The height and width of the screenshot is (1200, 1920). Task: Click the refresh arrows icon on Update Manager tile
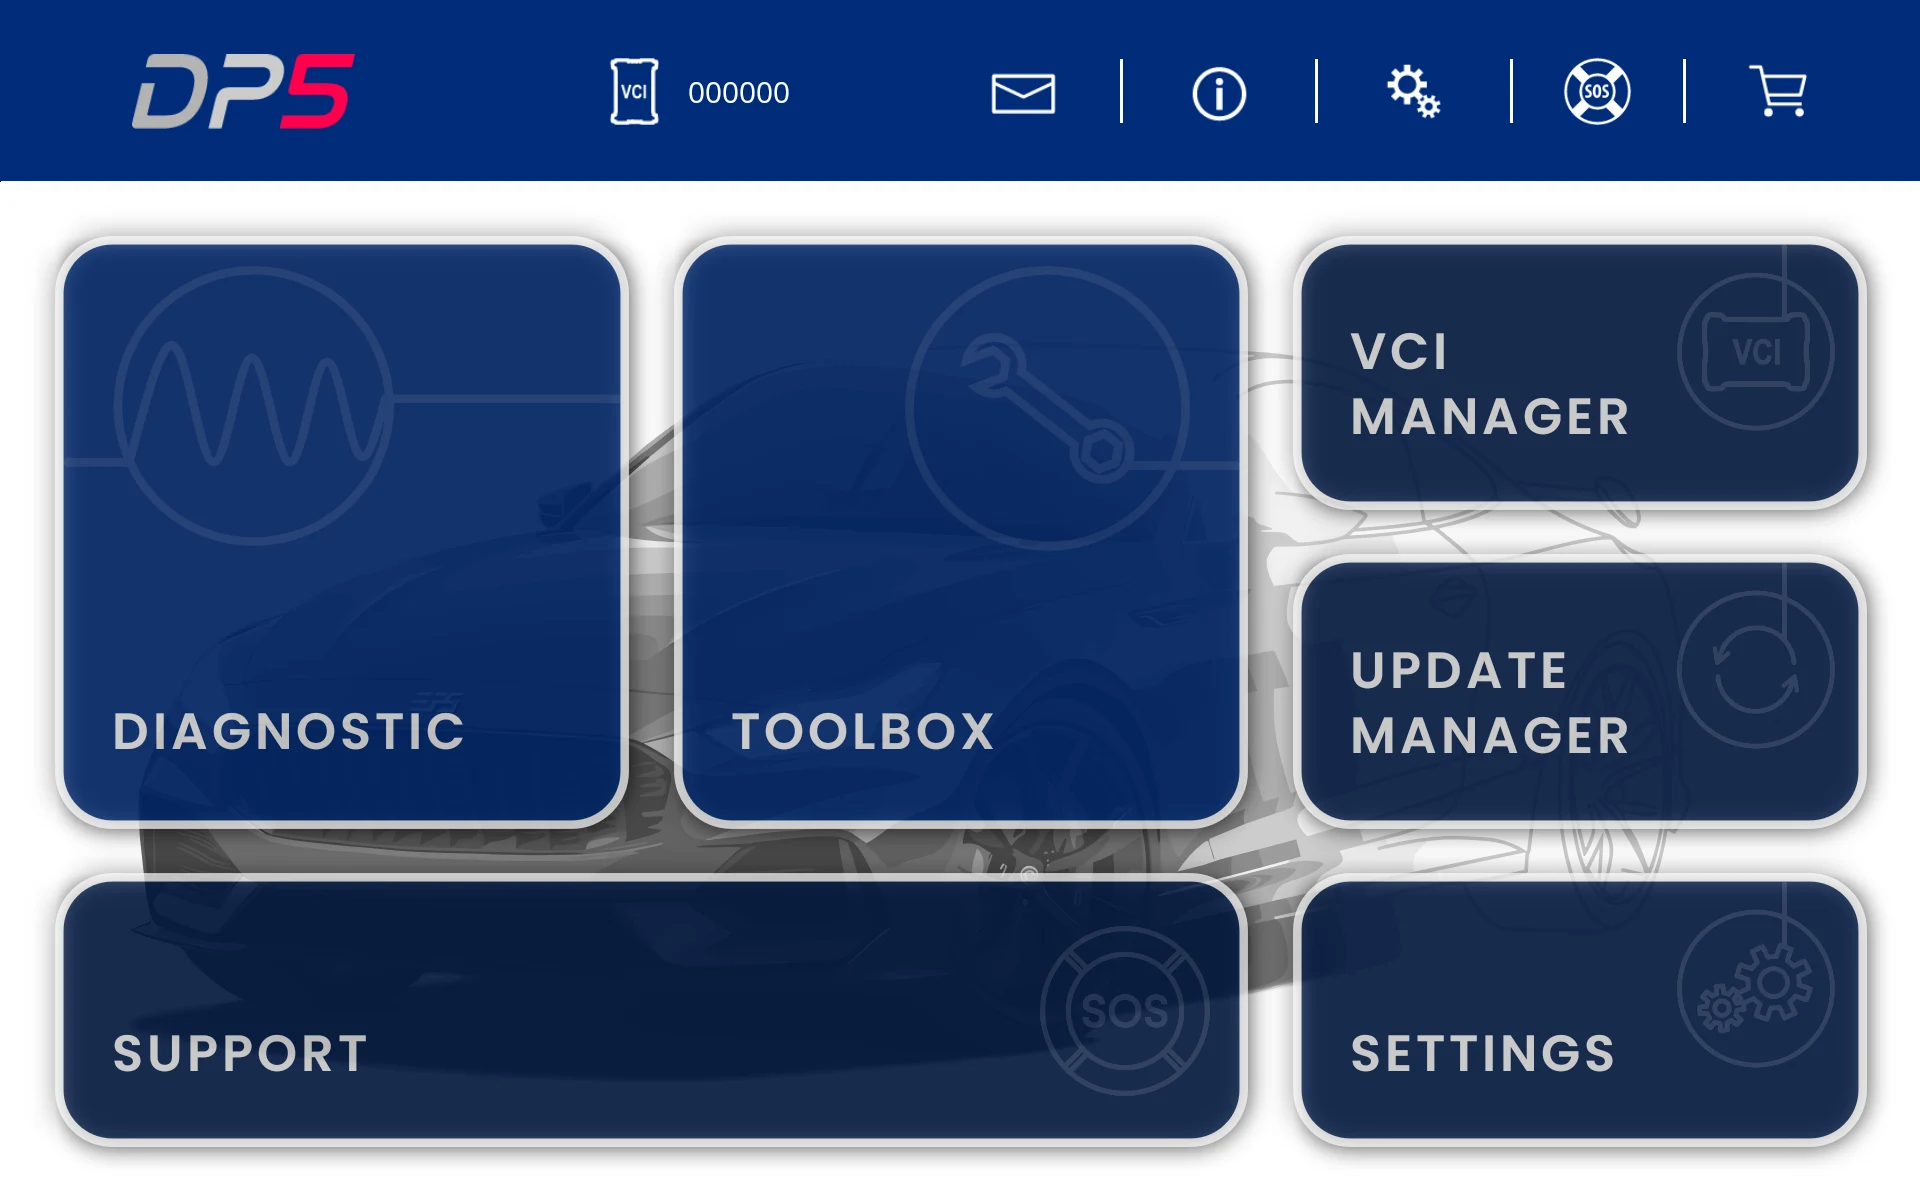(x=1756, y=670)
